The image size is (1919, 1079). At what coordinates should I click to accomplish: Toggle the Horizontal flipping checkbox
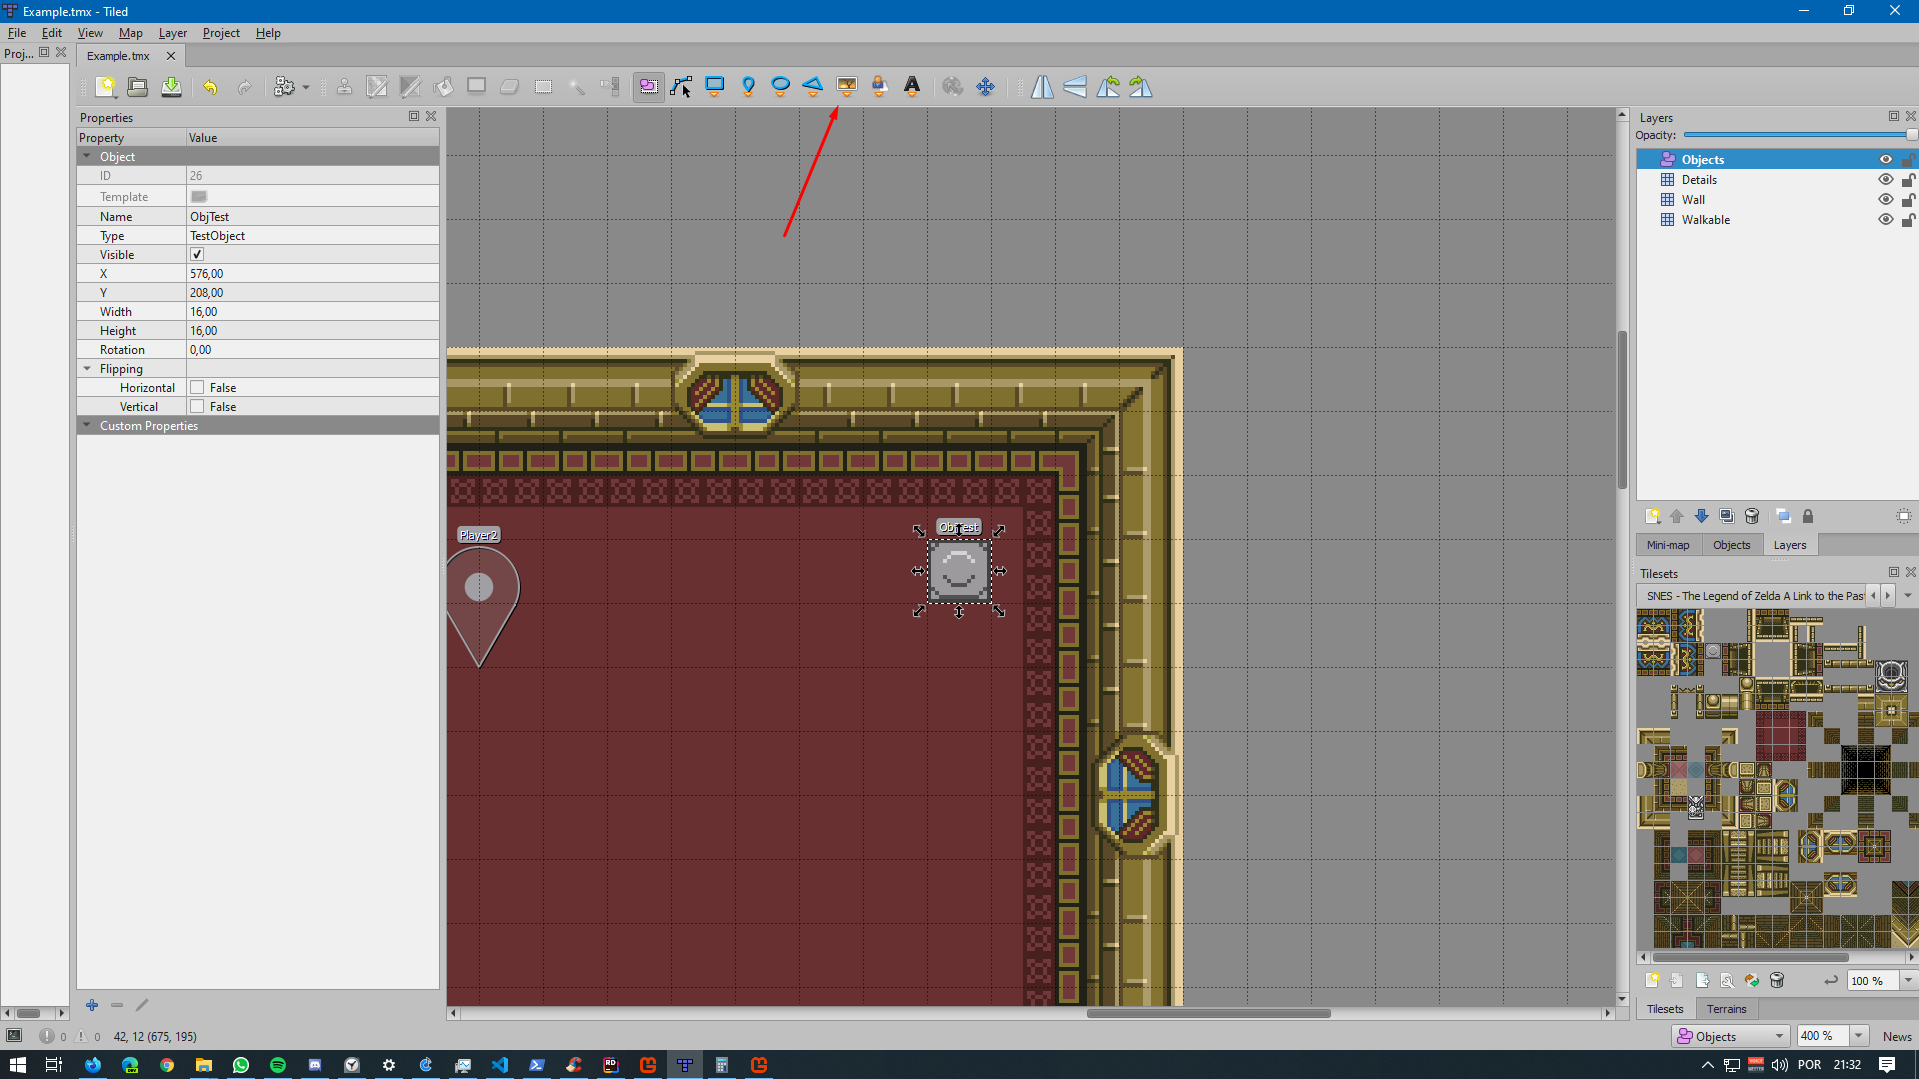click(x=197, y=388)
